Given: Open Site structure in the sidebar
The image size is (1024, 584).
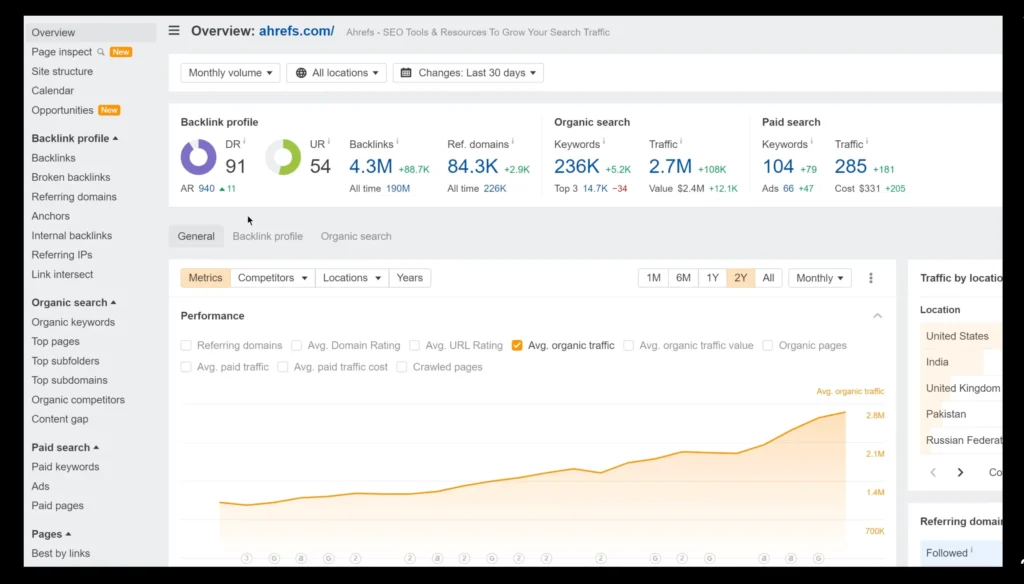Looking at the screenshot, I should (x=62, y=71).
